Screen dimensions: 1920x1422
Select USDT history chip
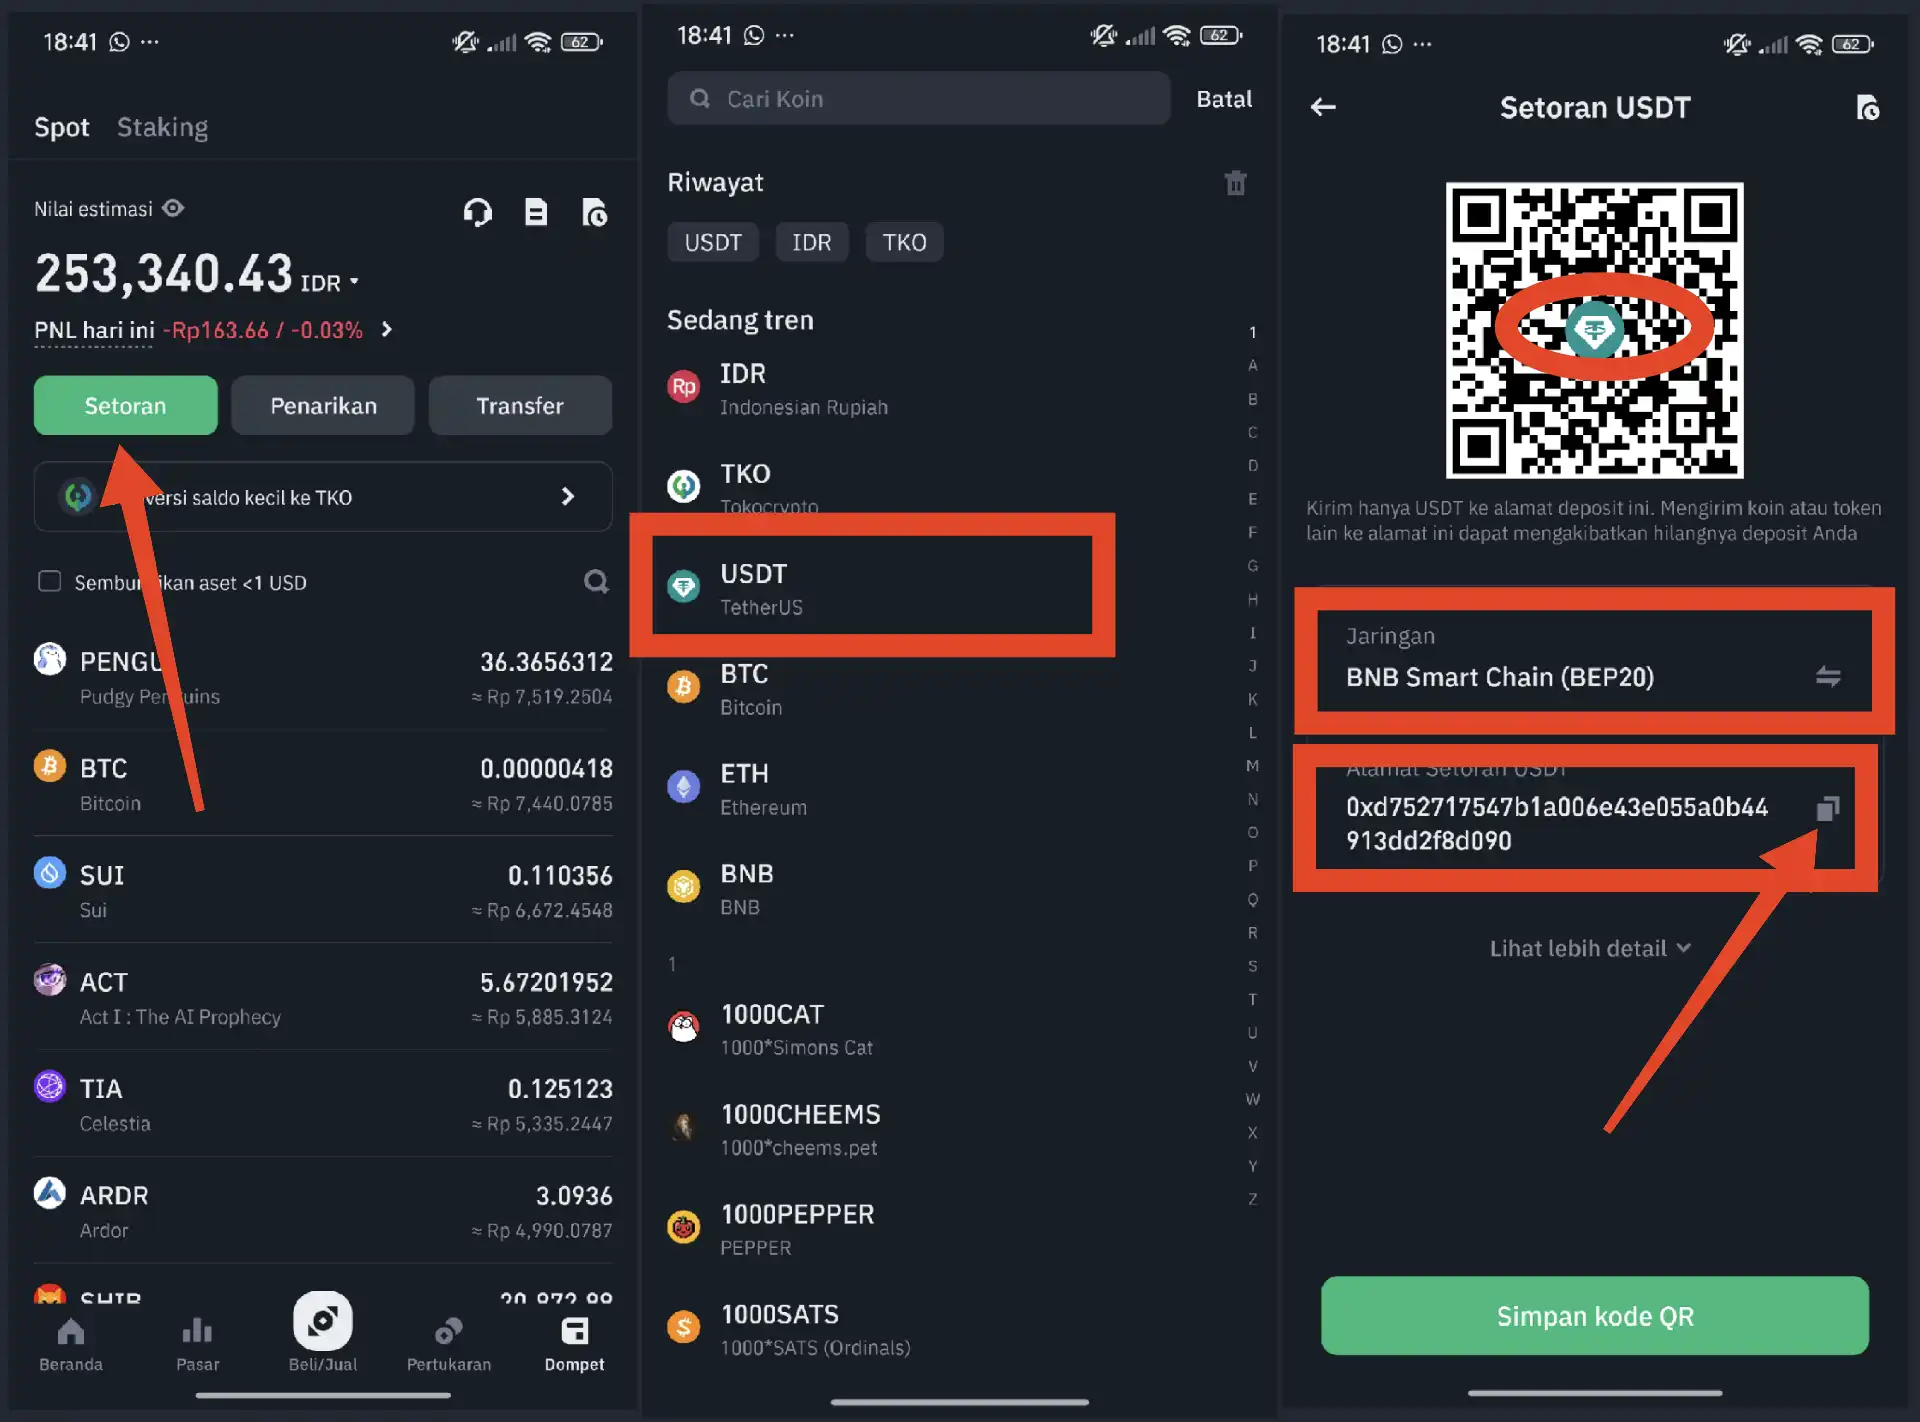point(713,242)
